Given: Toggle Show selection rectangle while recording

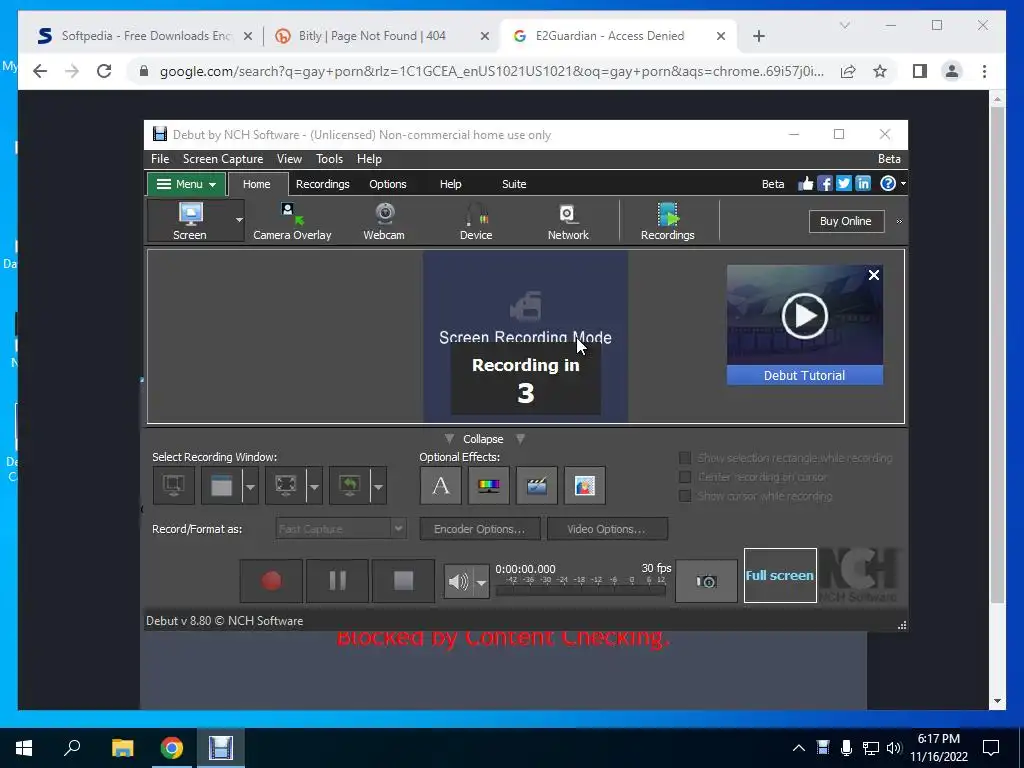Looking at the screenshot, I should [685, 458].
